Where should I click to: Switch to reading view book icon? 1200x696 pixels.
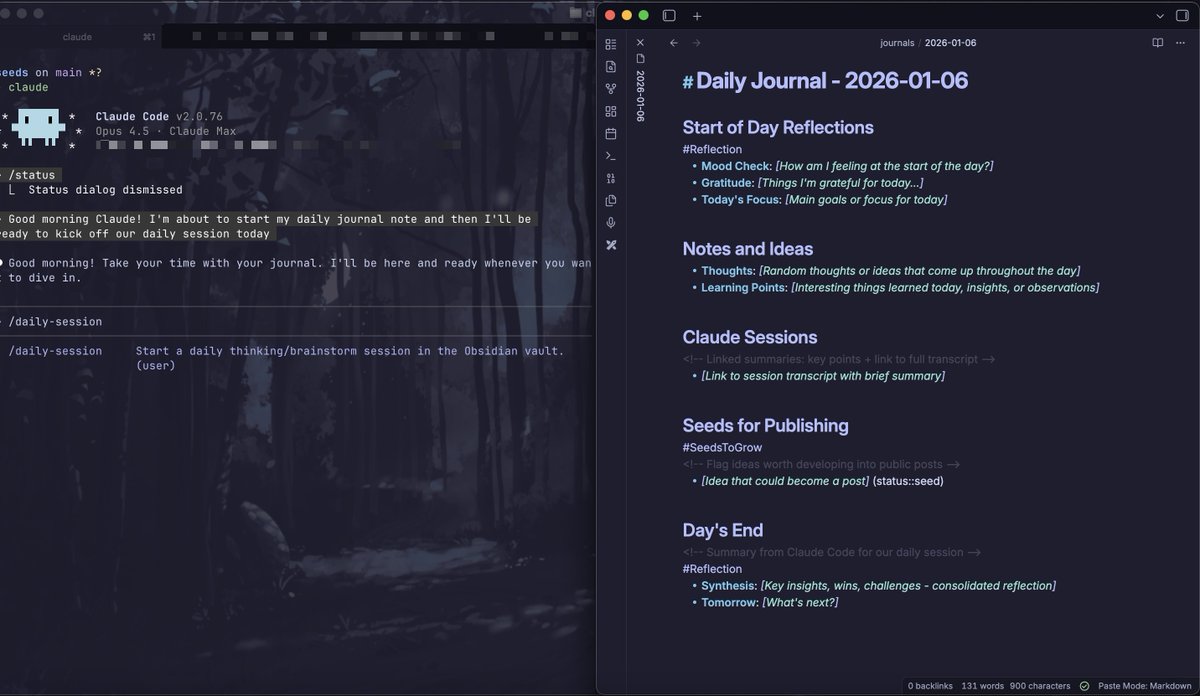click(x=1158, y=43)
